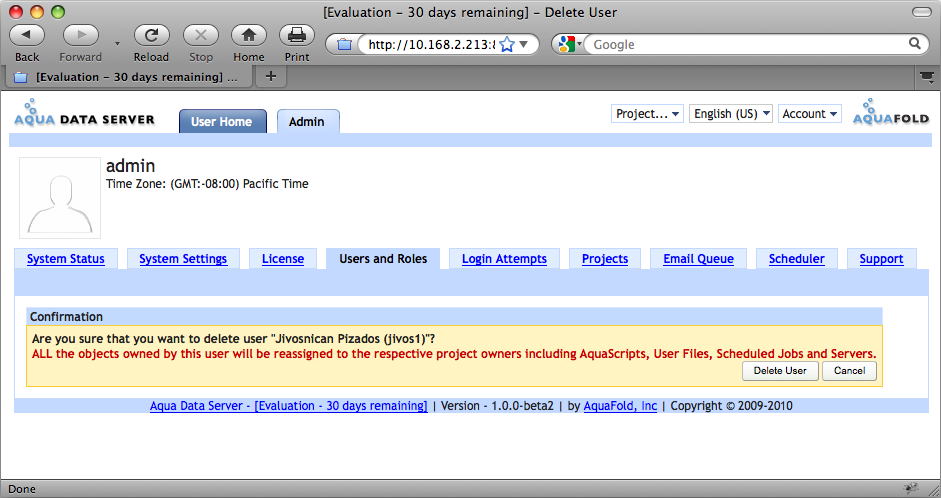Click the AquaFold logo

(x=891, y=112)
